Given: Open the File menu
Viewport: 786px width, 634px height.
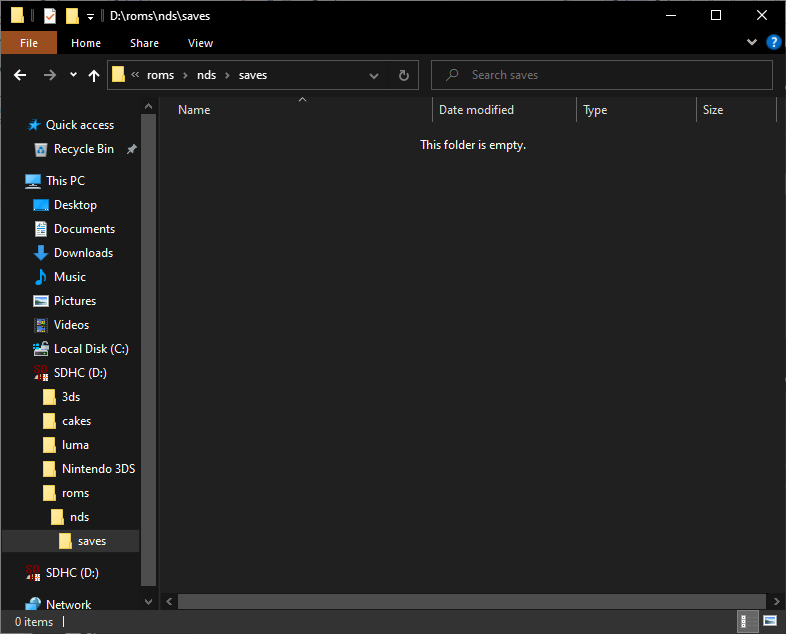Looking at the screenshot, I should [x=29, y=43].
